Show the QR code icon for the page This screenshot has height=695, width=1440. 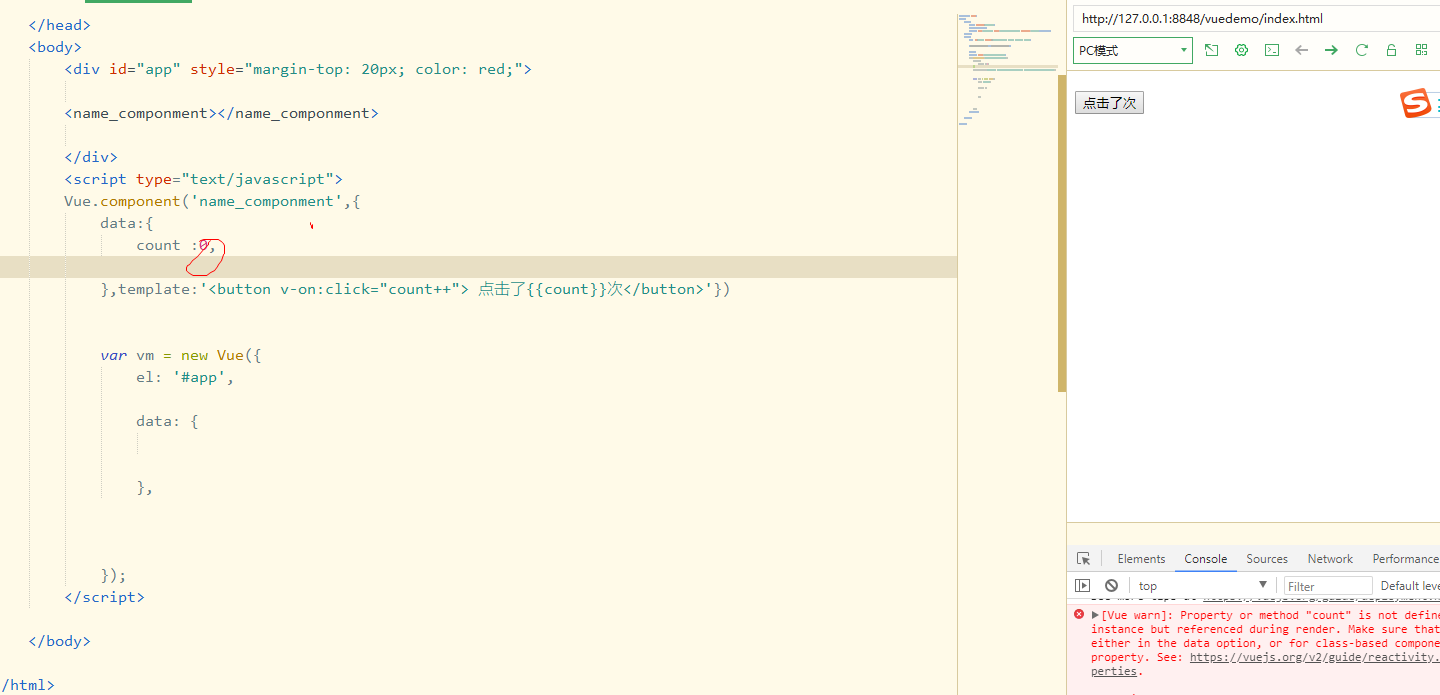coord(1421,50)
